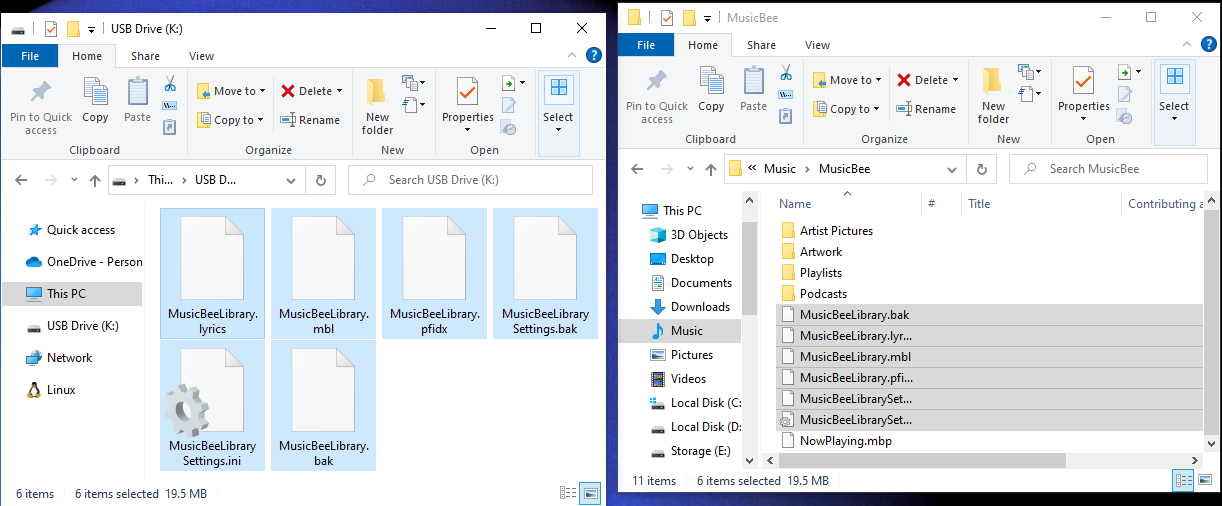Switch to large icons view in USB Drive window
The height and width of the screenshot is (506, 1222).
590,493
